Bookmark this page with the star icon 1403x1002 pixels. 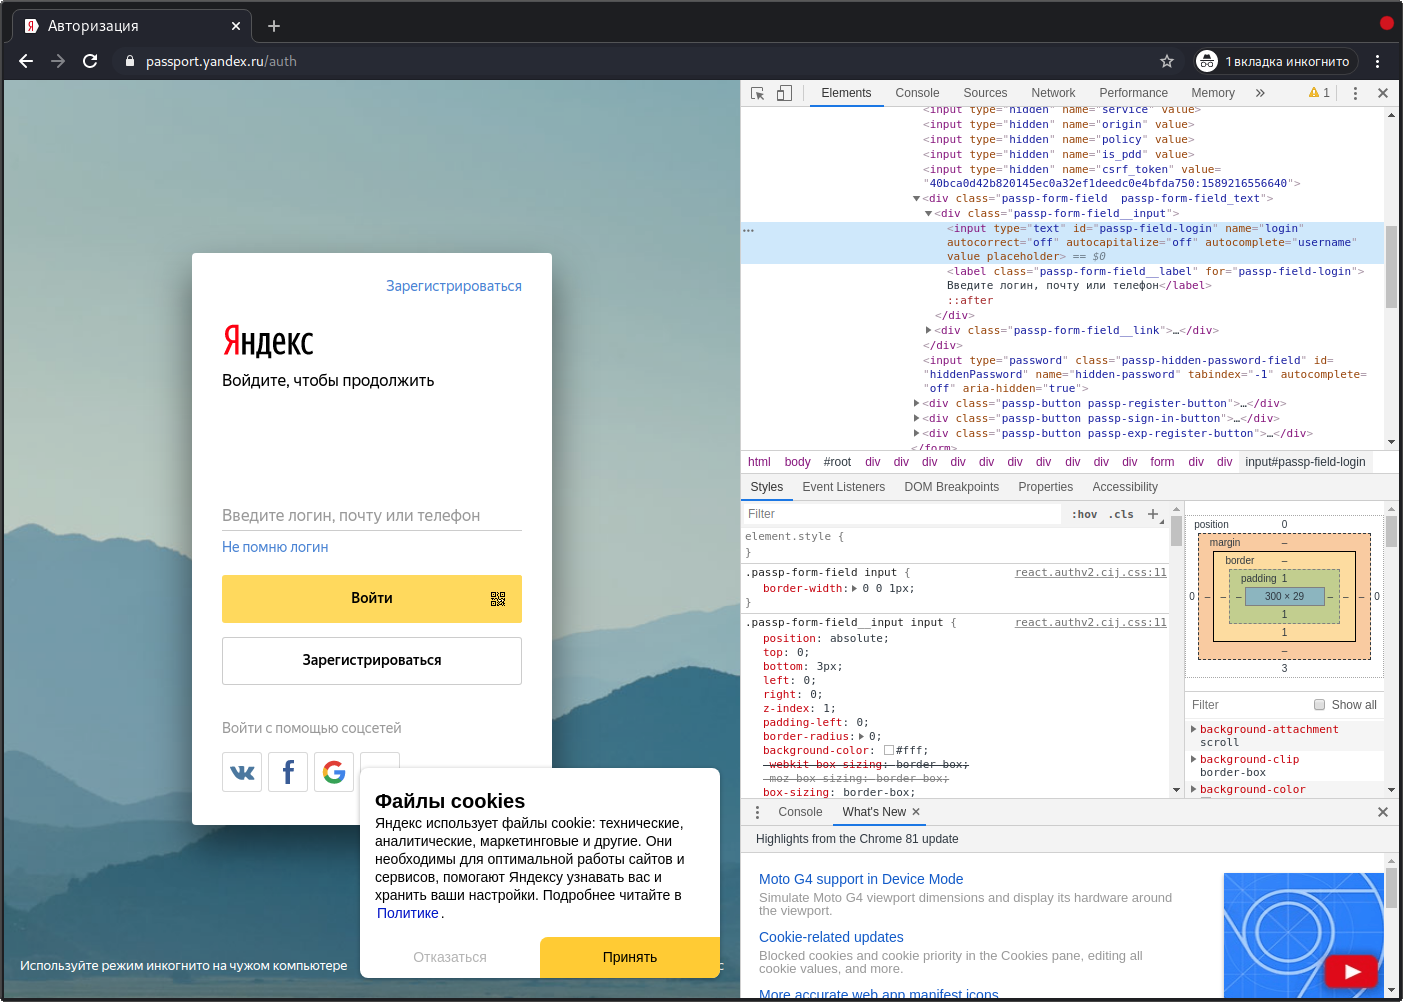(1167, 61)
